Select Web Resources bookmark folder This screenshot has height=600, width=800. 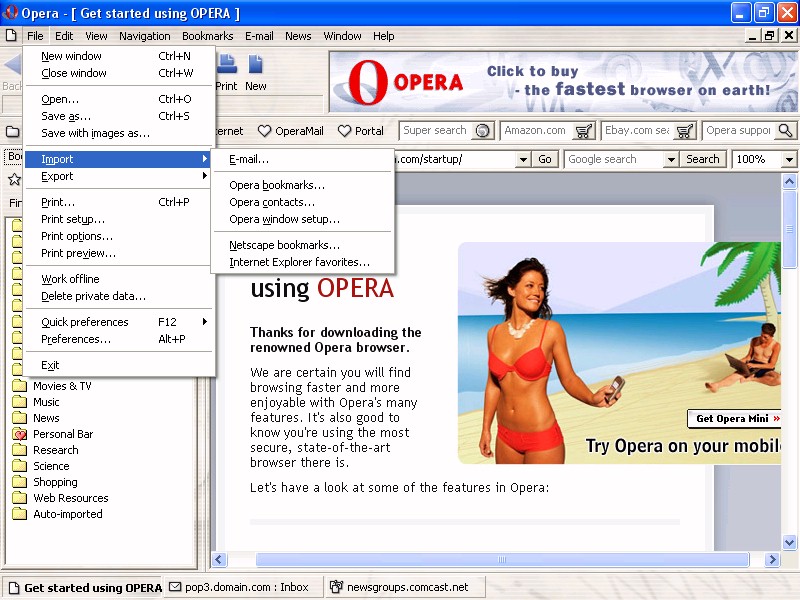[70, 497]
